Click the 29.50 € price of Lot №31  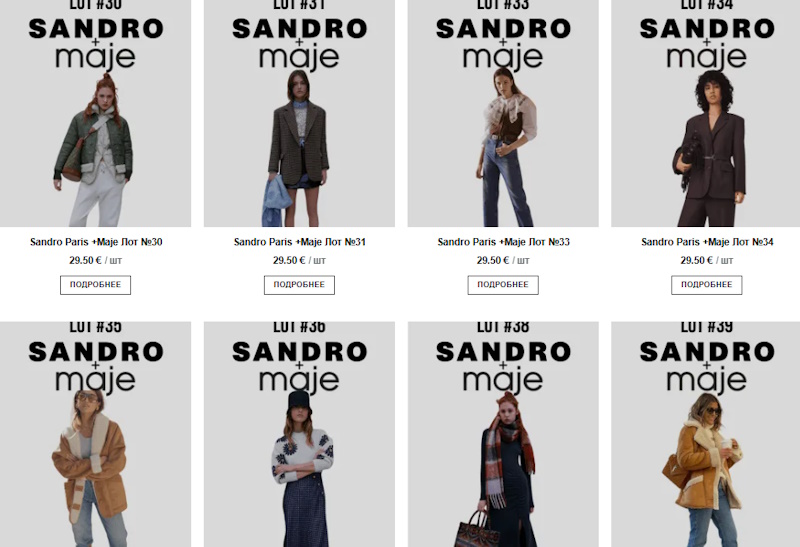point(289,260)
